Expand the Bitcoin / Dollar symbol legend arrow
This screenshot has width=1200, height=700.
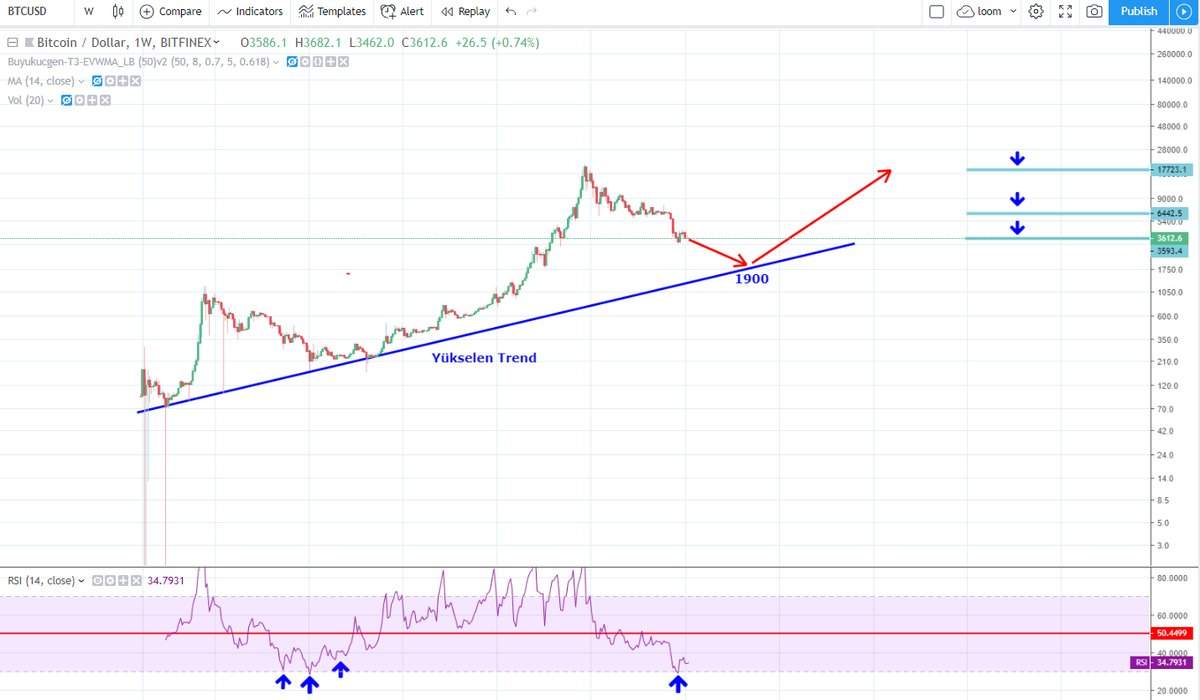click(216, 43)
